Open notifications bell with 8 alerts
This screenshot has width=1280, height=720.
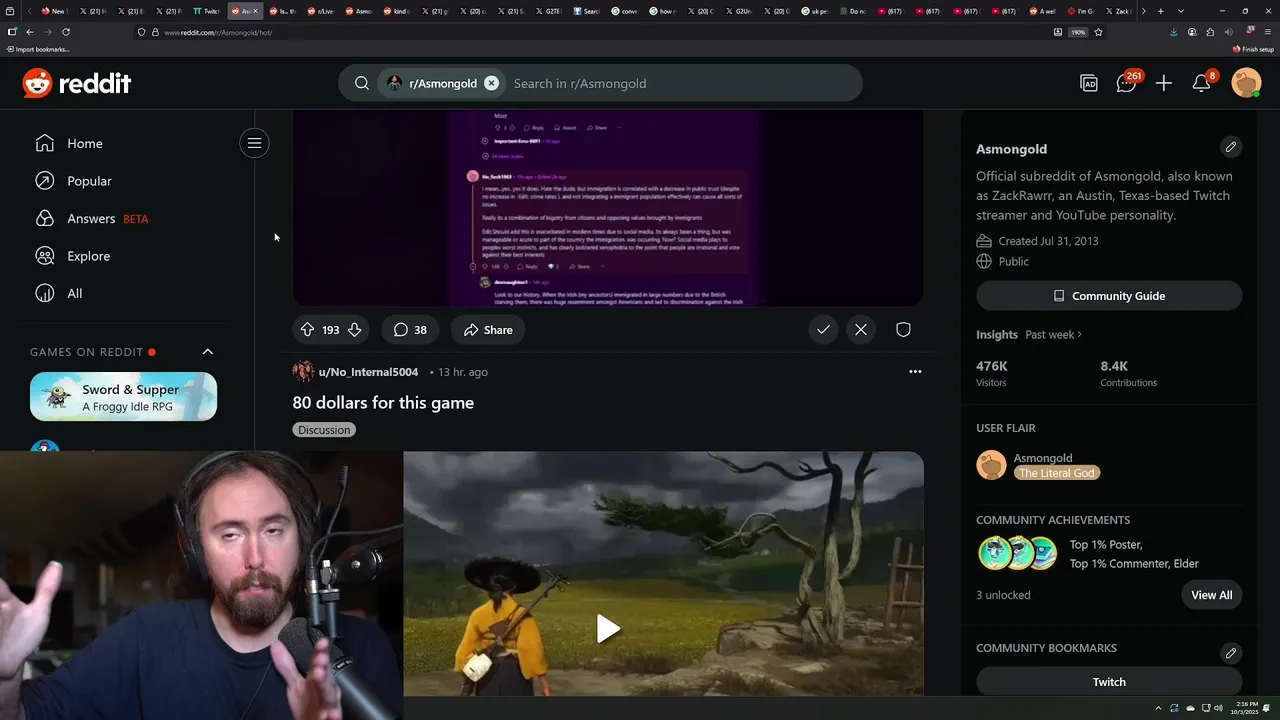coord(1202,83)
